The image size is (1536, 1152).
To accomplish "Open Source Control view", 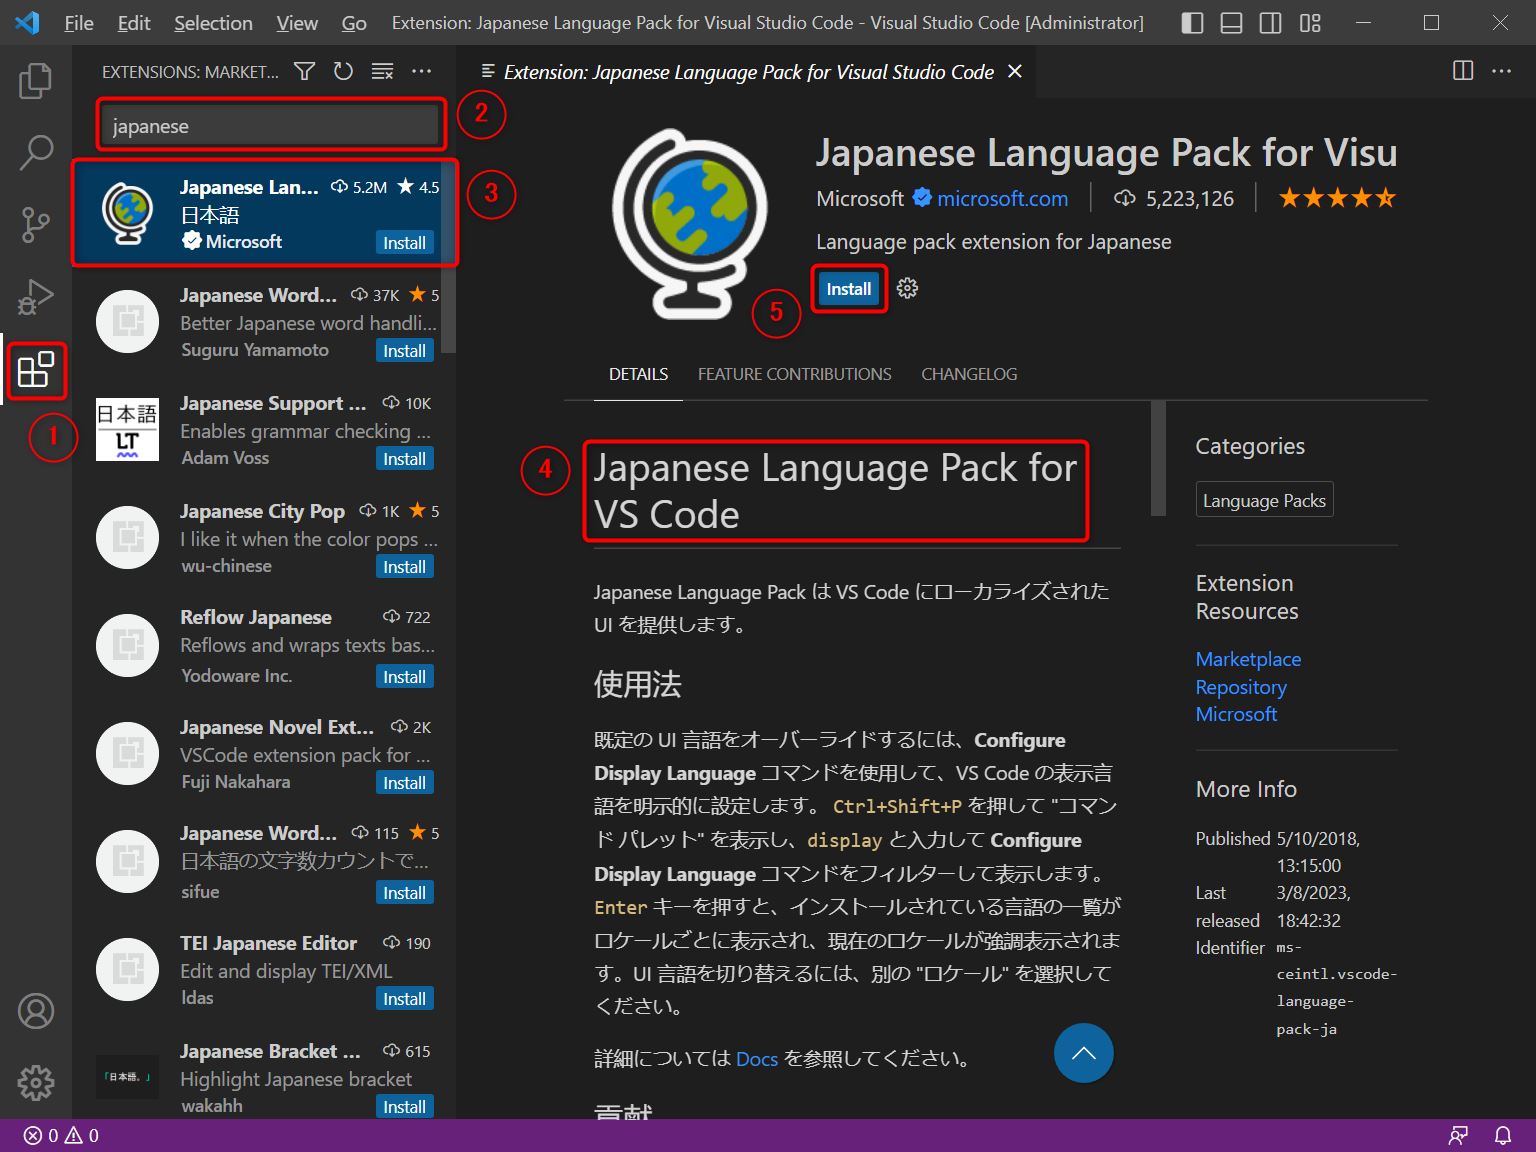I will click(x=36, y=225).
